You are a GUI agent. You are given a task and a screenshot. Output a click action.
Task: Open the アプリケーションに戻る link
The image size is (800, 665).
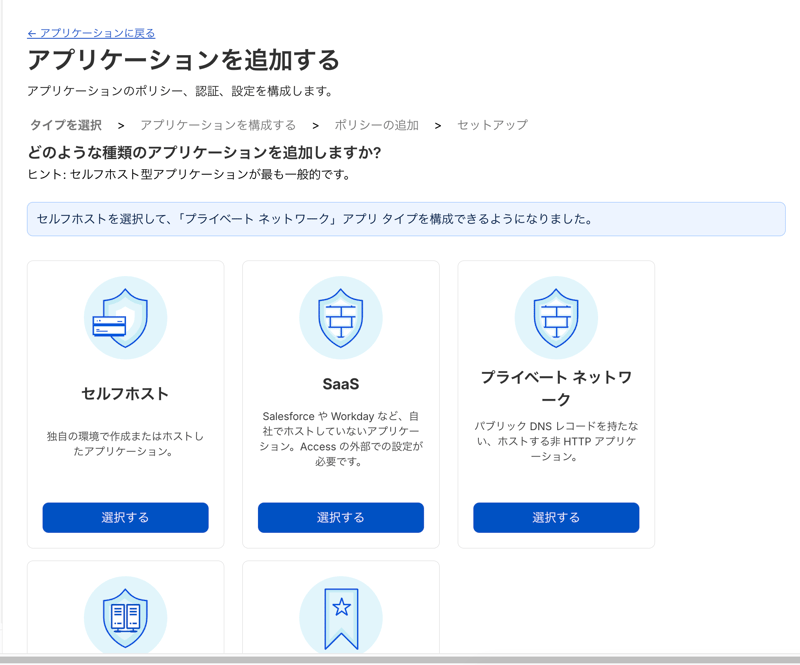point(90,33)
